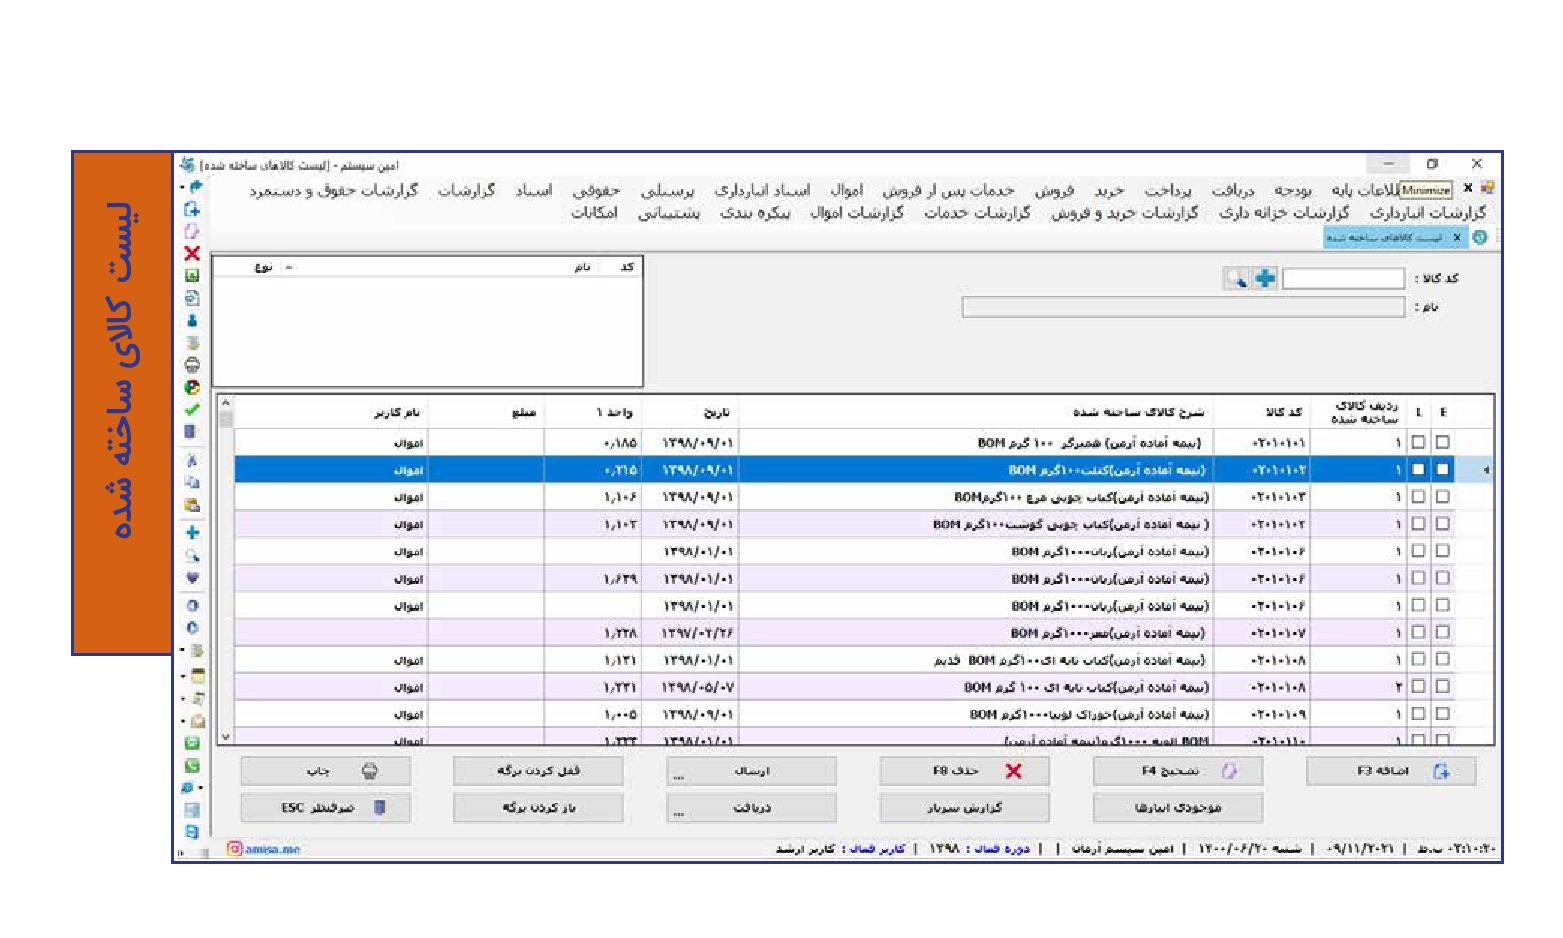Open the دریافت button with ellipsis options

tap(751, 808)
